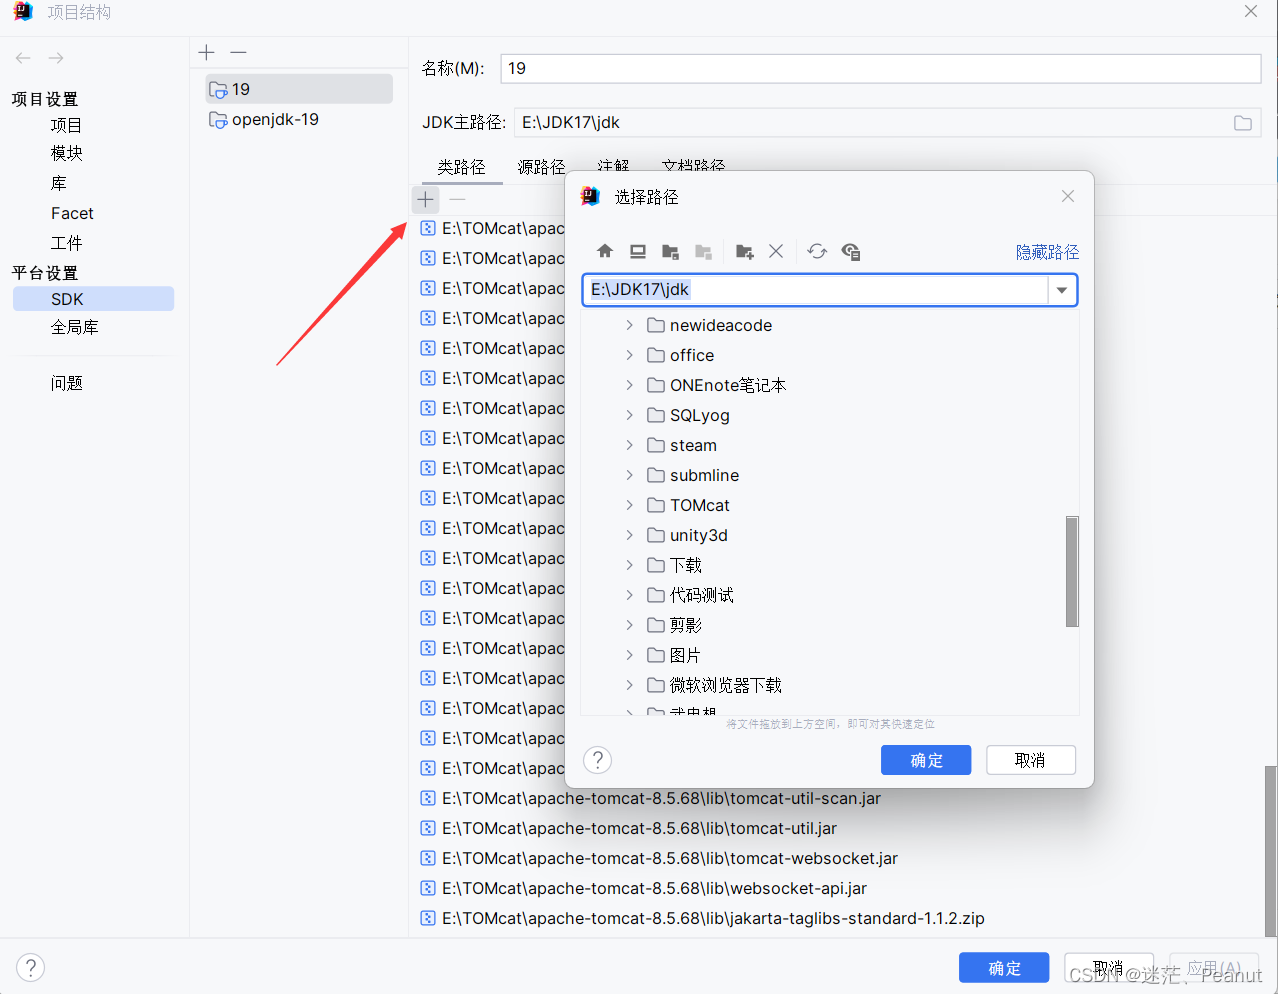Create a new folder in path chooser
The height and width of the screenshot is (994, 1278).
(744, 251)
